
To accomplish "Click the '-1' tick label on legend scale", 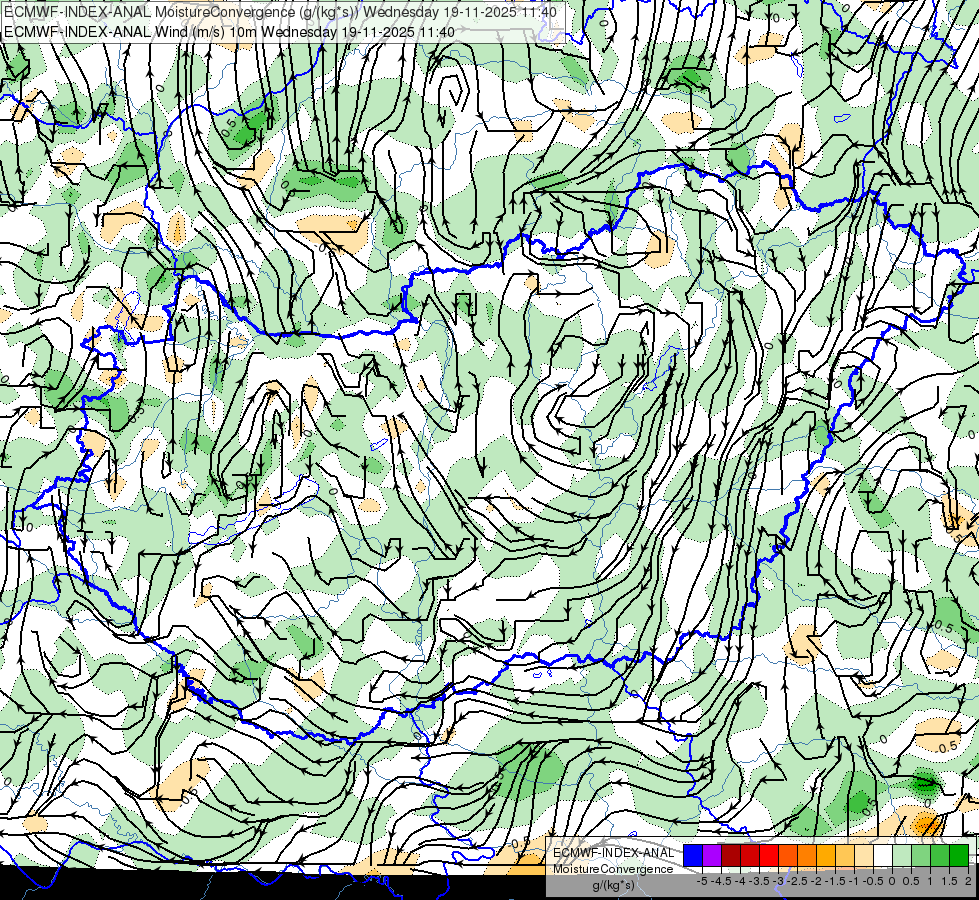I will 854,881.
